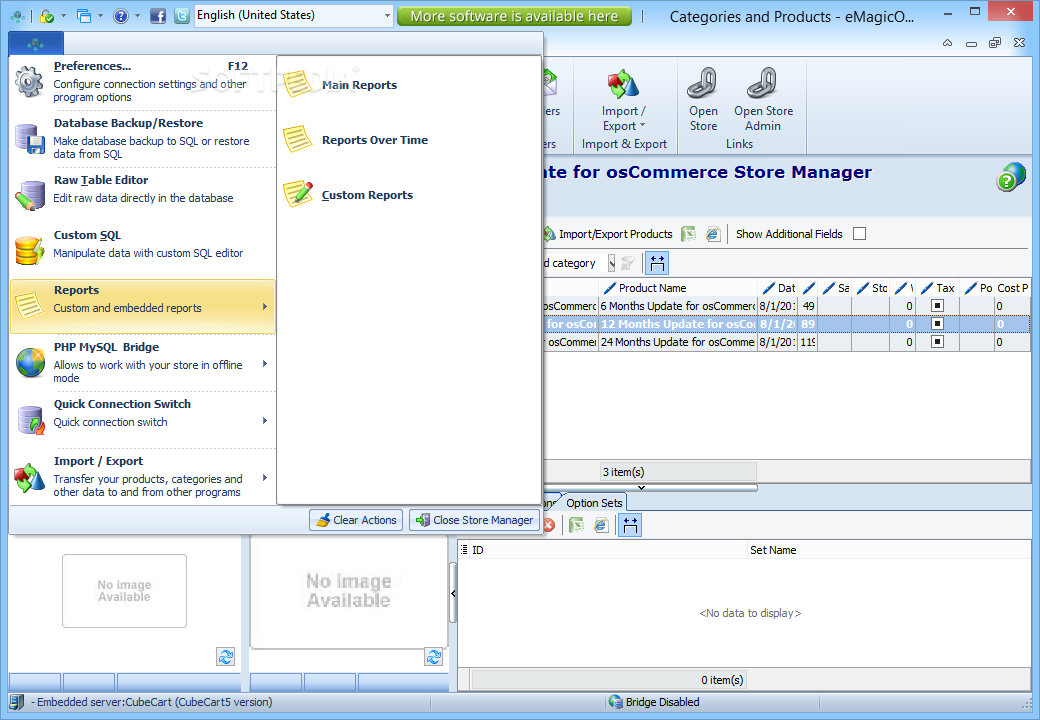Open the Import / Export ribbon dropdown arrow

[642, 126]
